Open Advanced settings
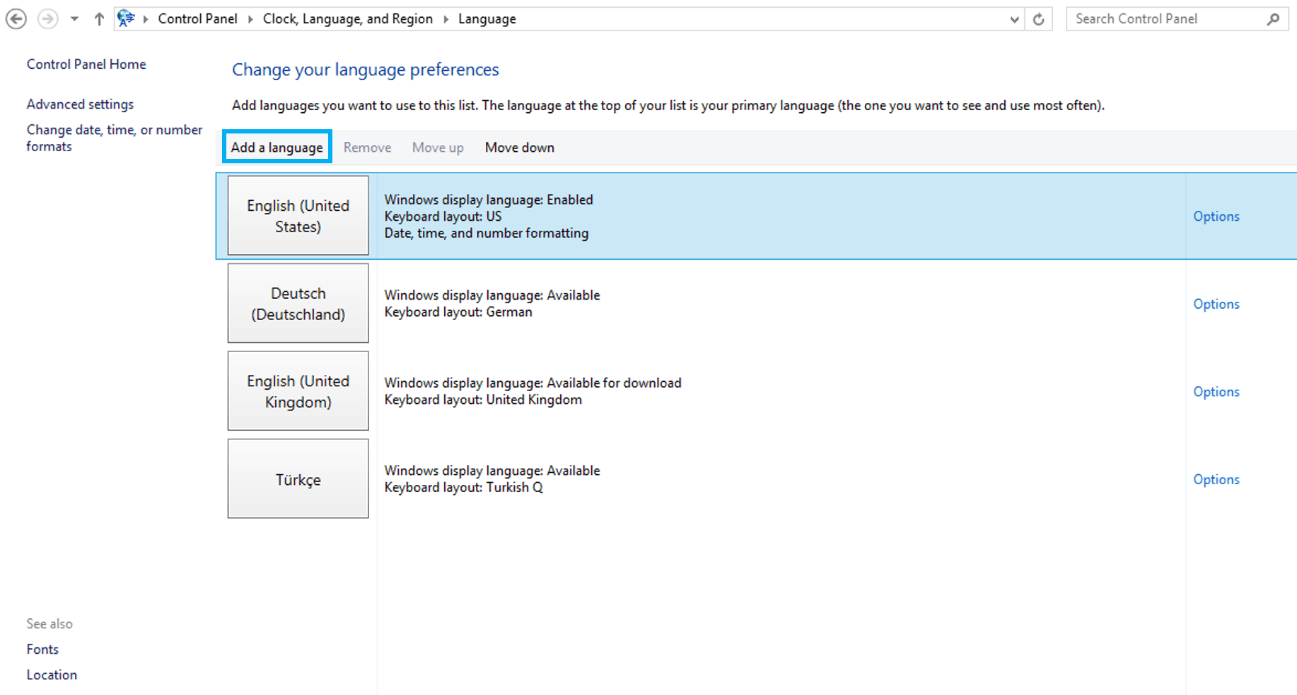 pyautogui.click(x=80, y=104)
